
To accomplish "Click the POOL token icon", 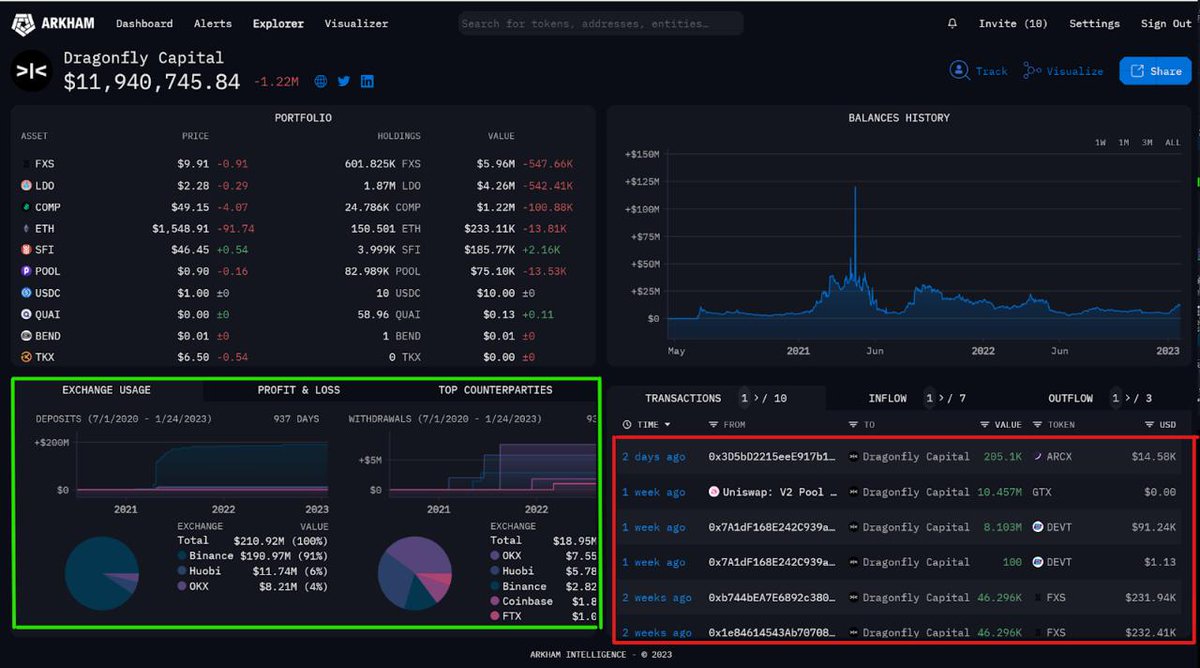I will 26,271.
